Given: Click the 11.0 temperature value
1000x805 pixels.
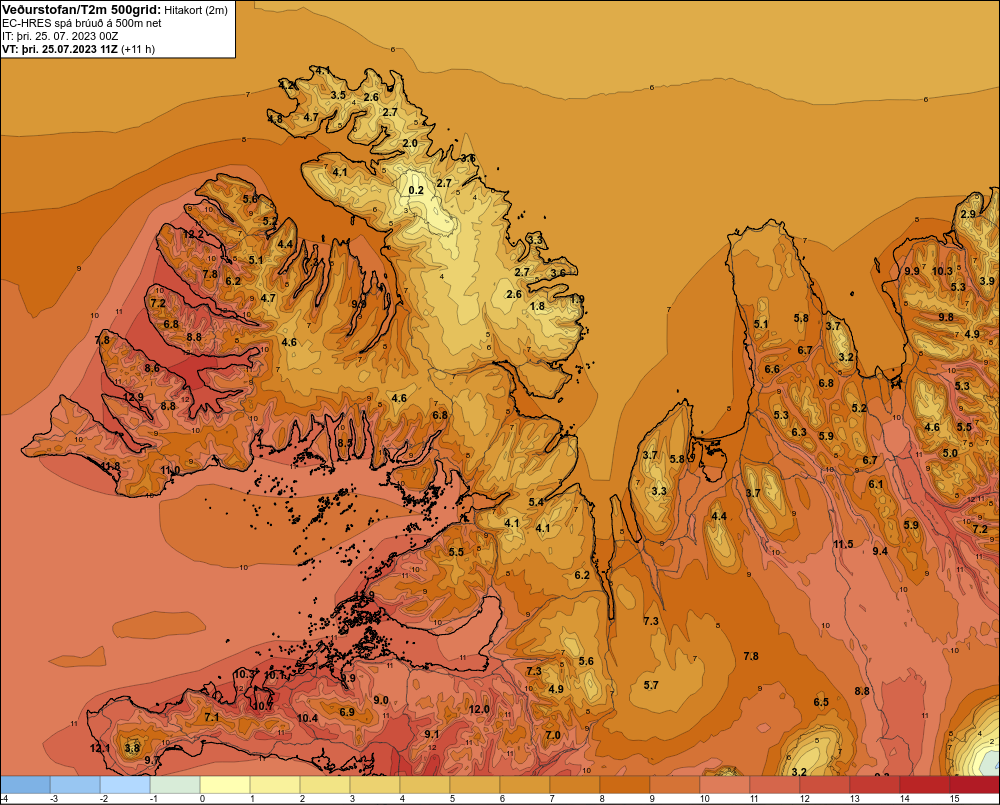Looking at the screenshot, I should coord(170,470).
